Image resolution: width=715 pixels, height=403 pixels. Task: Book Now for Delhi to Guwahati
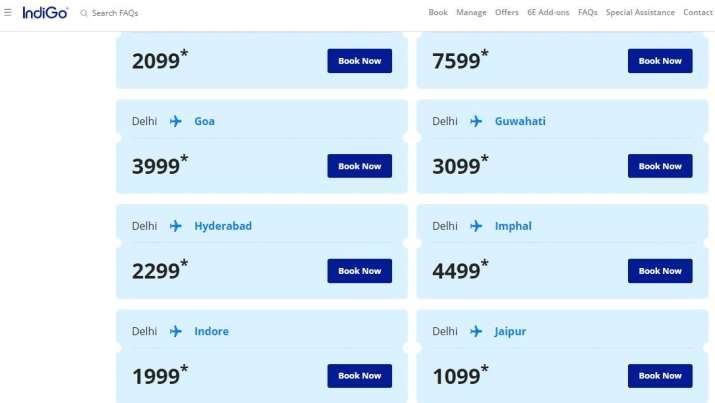pyautogui.click(x=659, y=166)
